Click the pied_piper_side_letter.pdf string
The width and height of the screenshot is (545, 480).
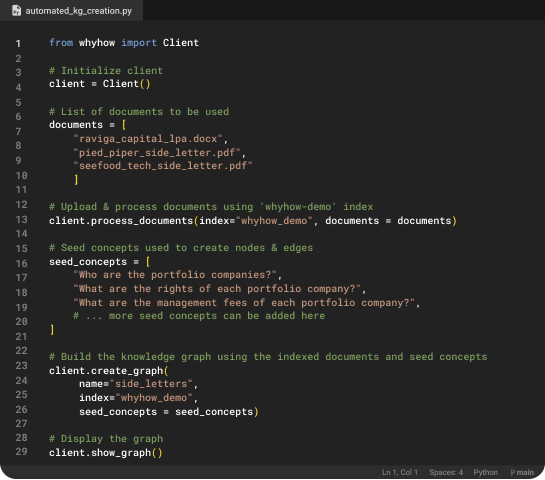tap(157, 153)
